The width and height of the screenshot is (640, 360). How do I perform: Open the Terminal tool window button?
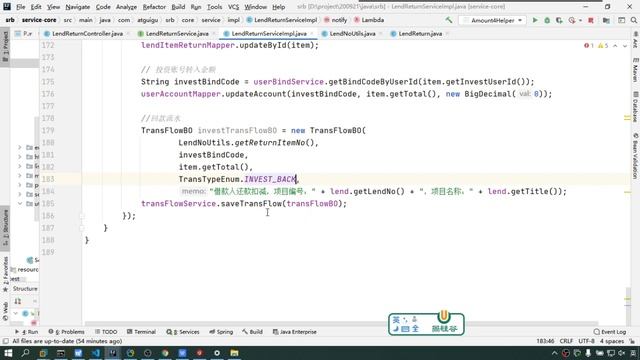click(141, 332)
